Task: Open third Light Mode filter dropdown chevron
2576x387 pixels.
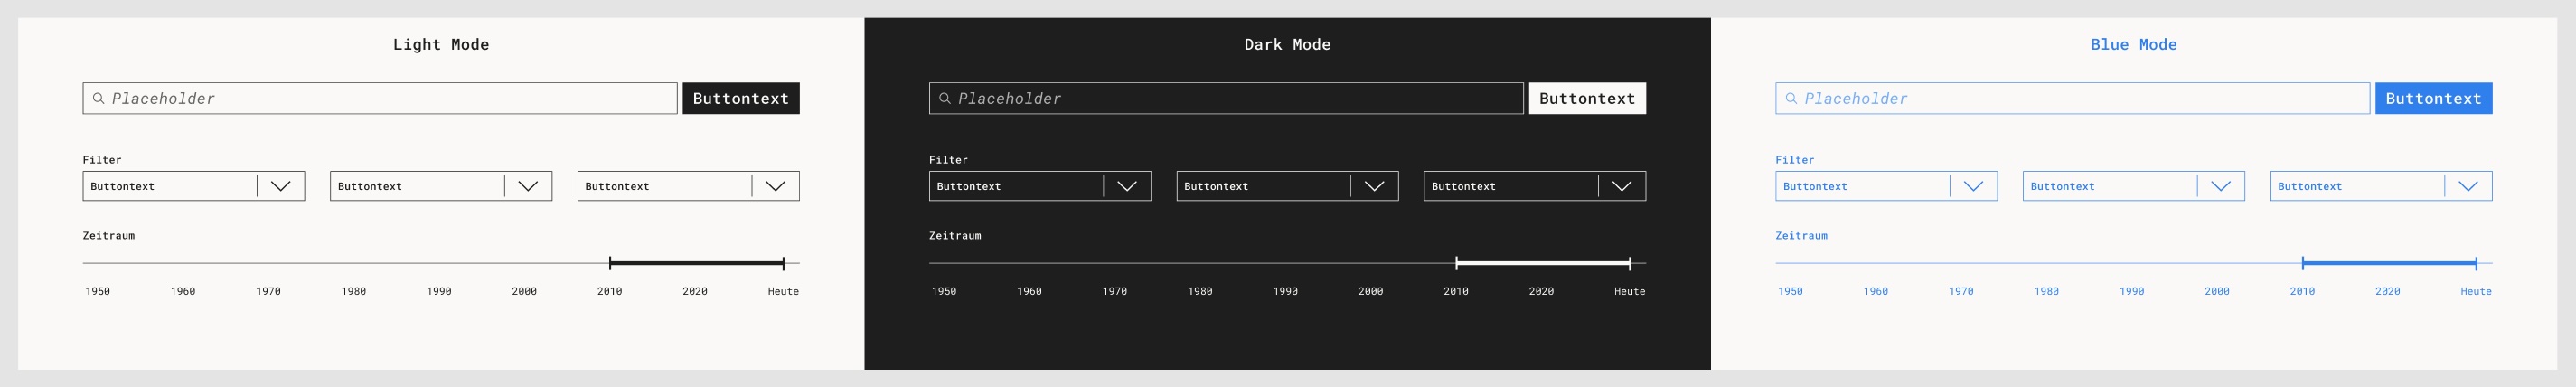Action: (x=775, y=186)
